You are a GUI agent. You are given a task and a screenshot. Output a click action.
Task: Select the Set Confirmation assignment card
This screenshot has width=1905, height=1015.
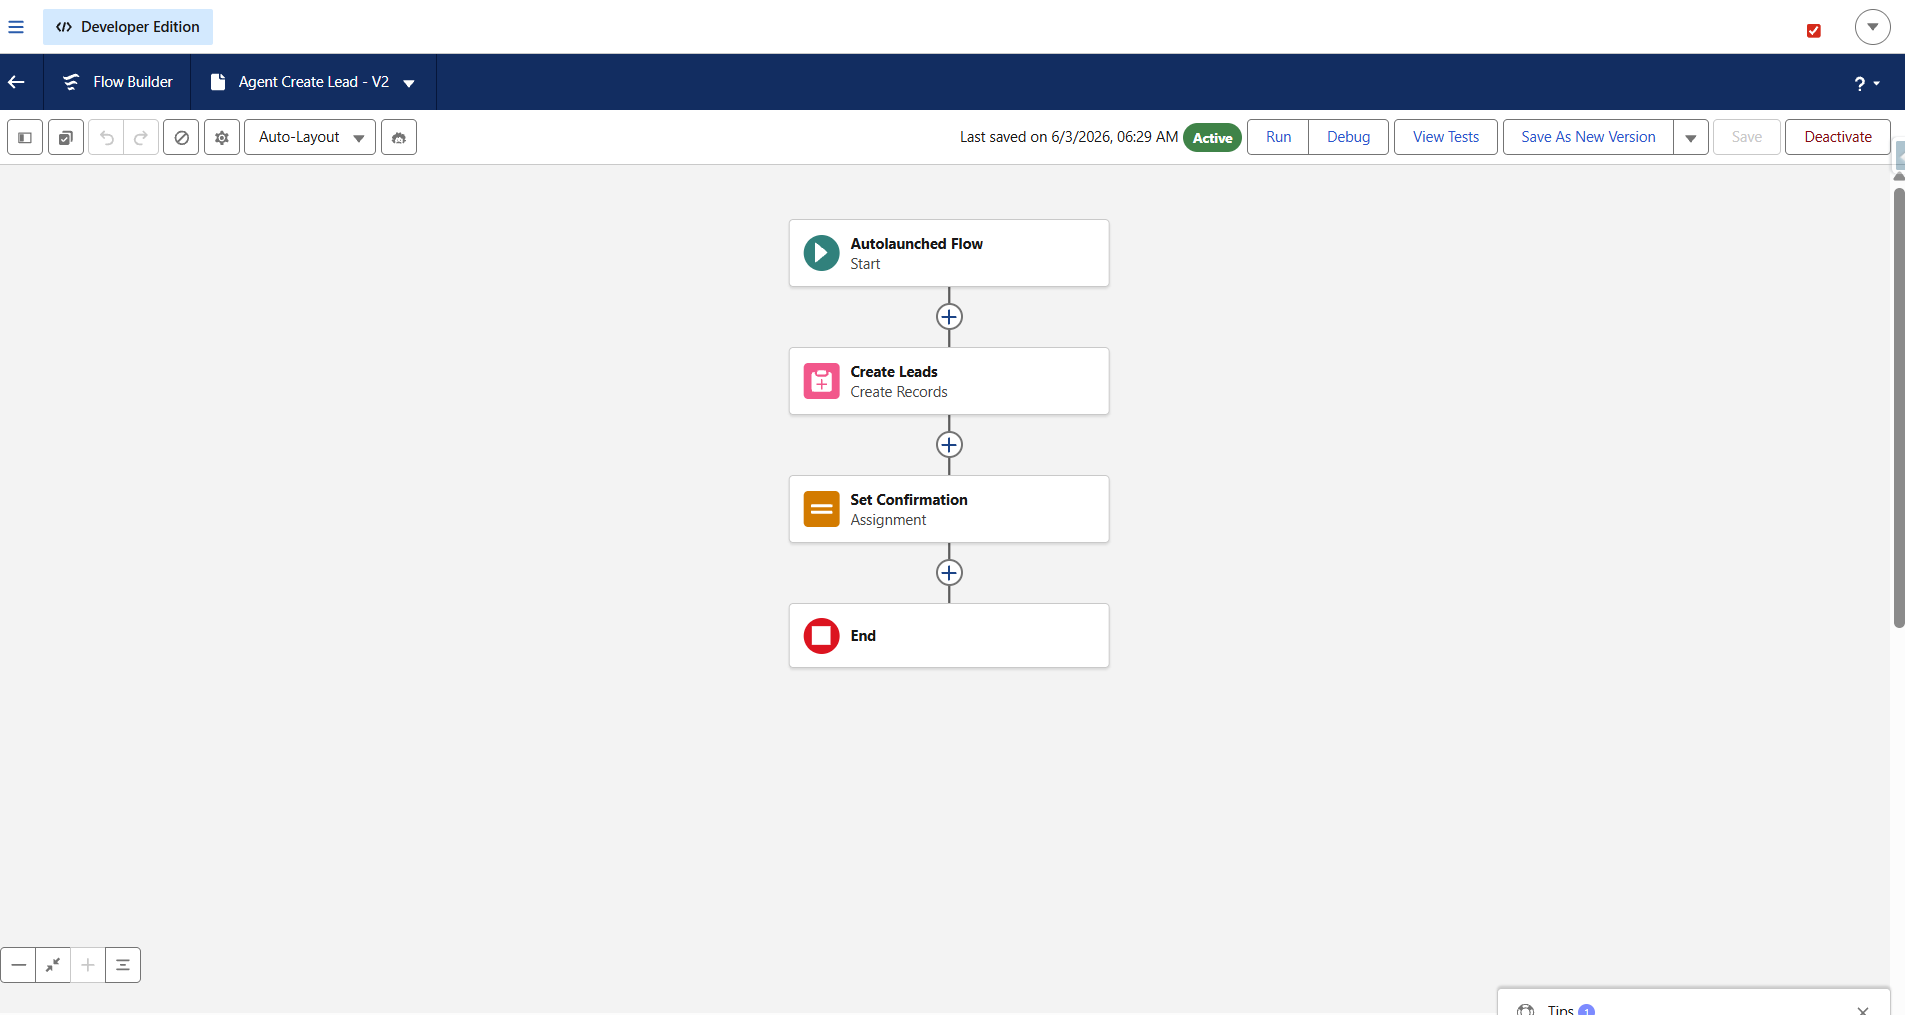point(949,509)
